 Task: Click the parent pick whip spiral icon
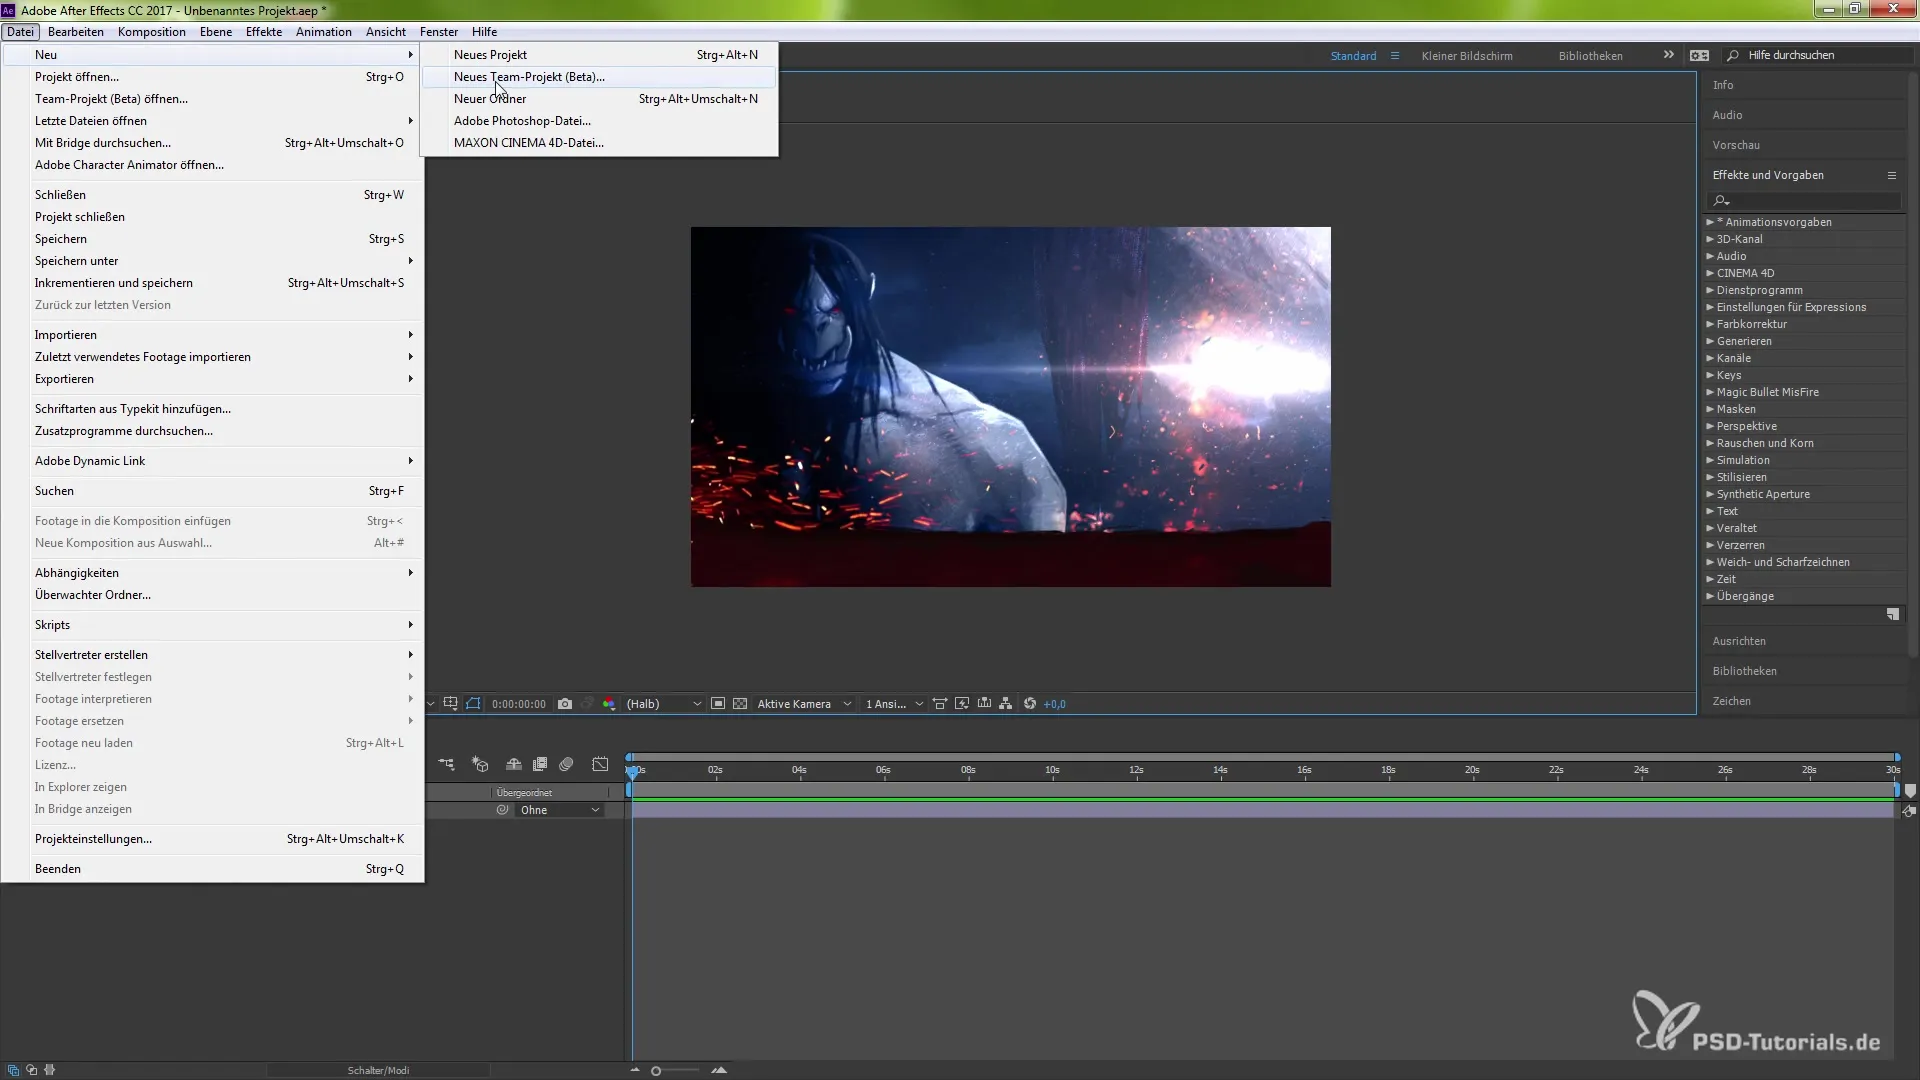point(503,810)
